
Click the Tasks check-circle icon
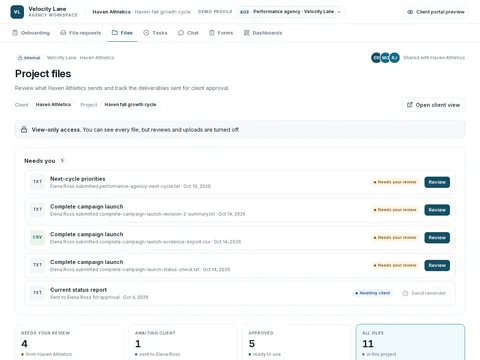click(x=146, y=33)
